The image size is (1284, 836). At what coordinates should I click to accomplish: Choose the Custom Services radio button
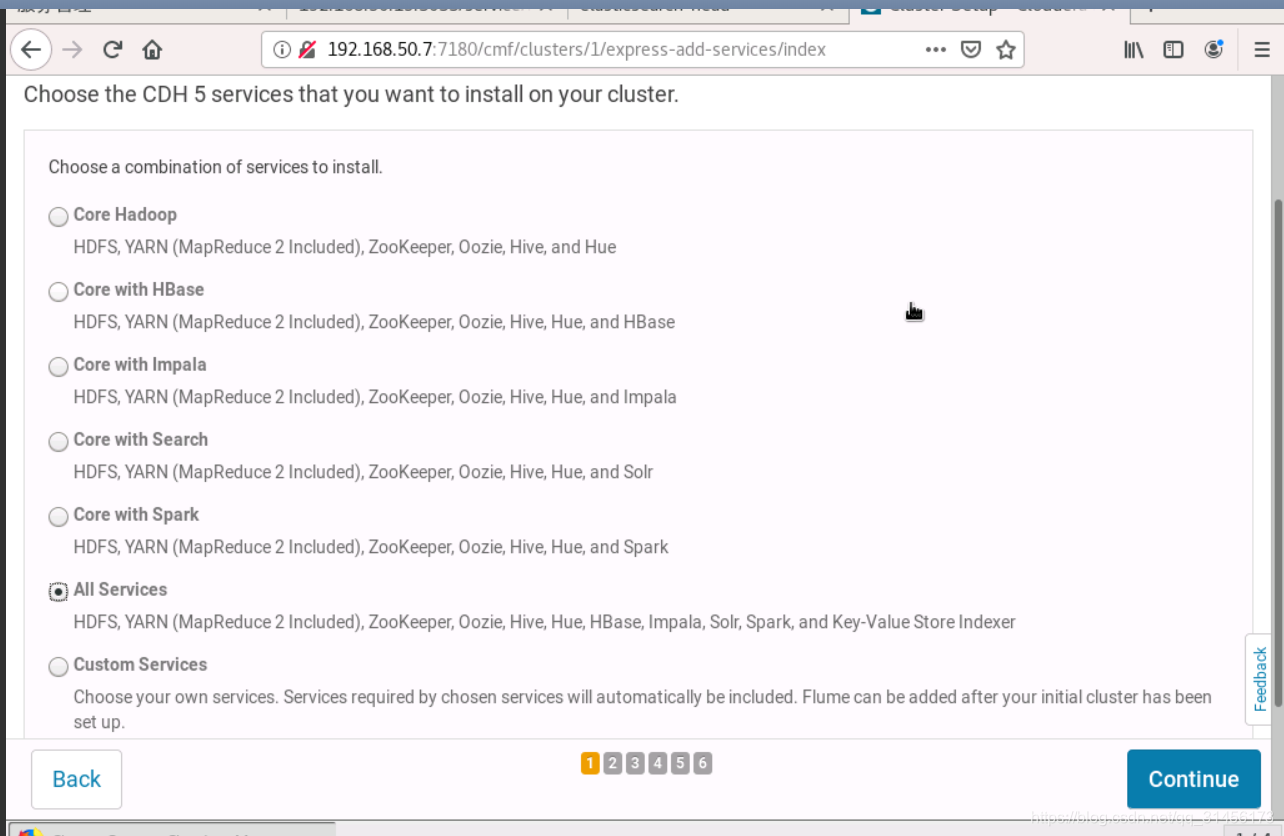[x=59, y=666]
